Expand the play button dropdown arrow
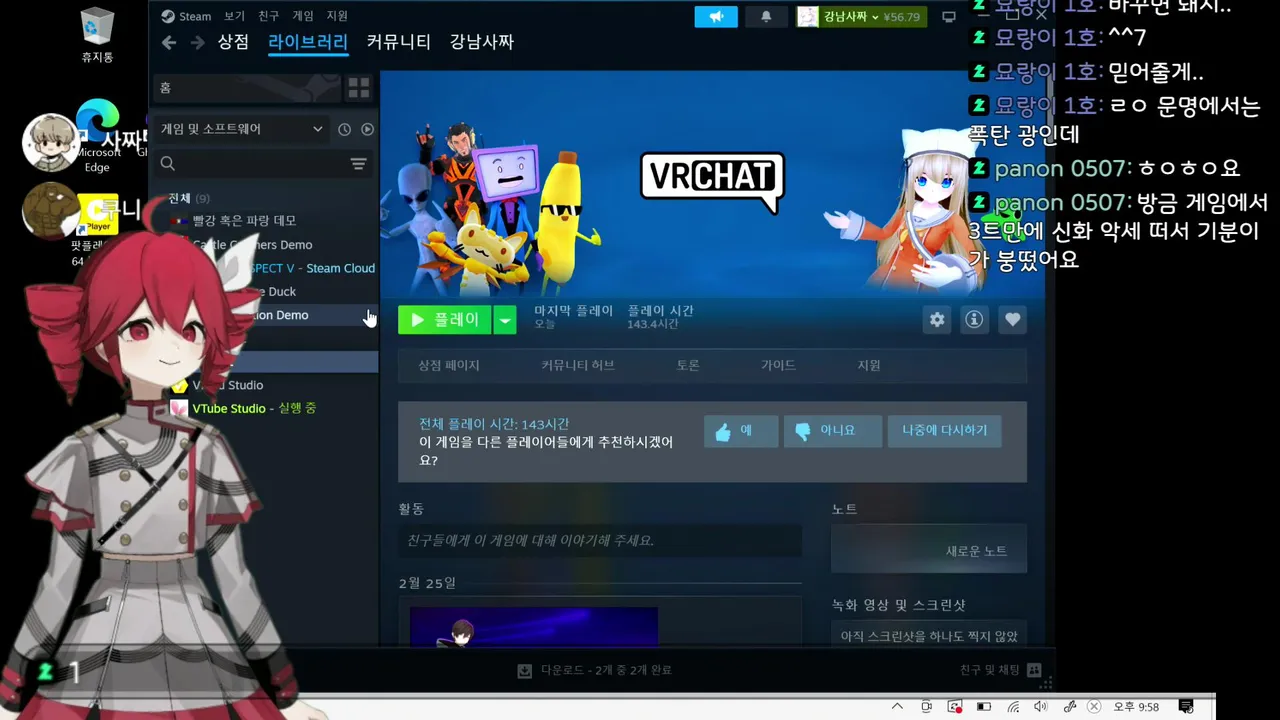This screenshot has height=720, width=1280. click(505, 320)
